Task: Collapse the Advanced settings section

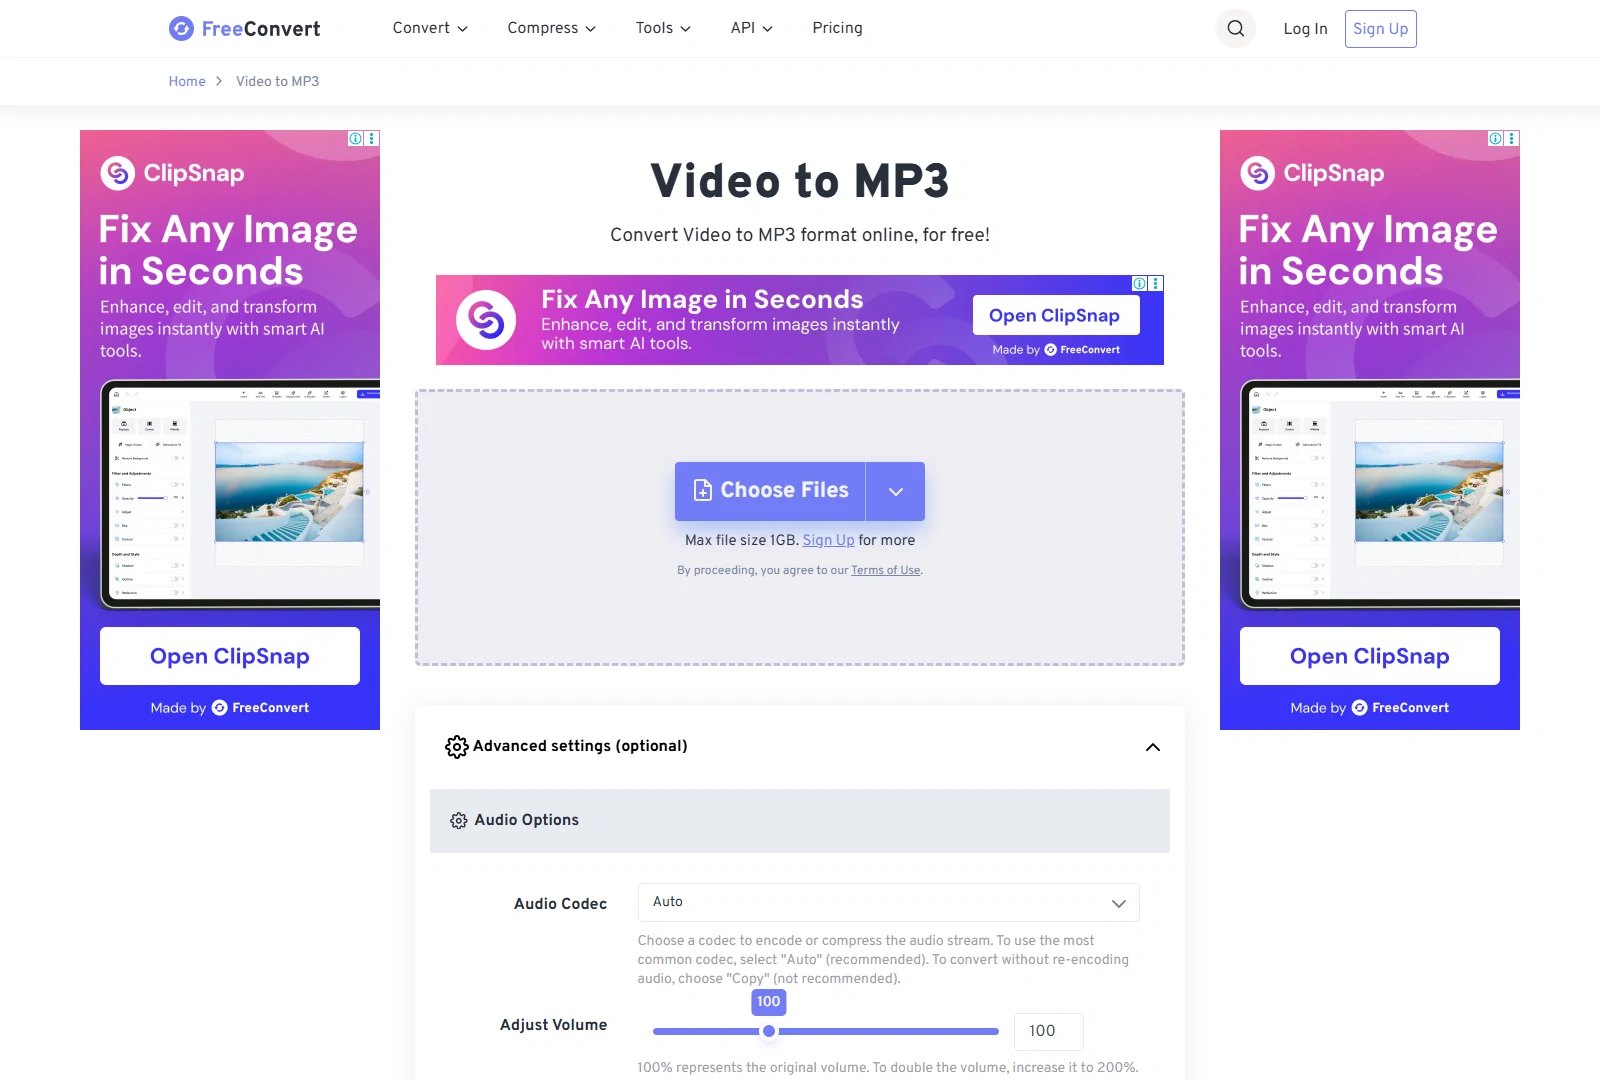Action: pos(1153,747)
